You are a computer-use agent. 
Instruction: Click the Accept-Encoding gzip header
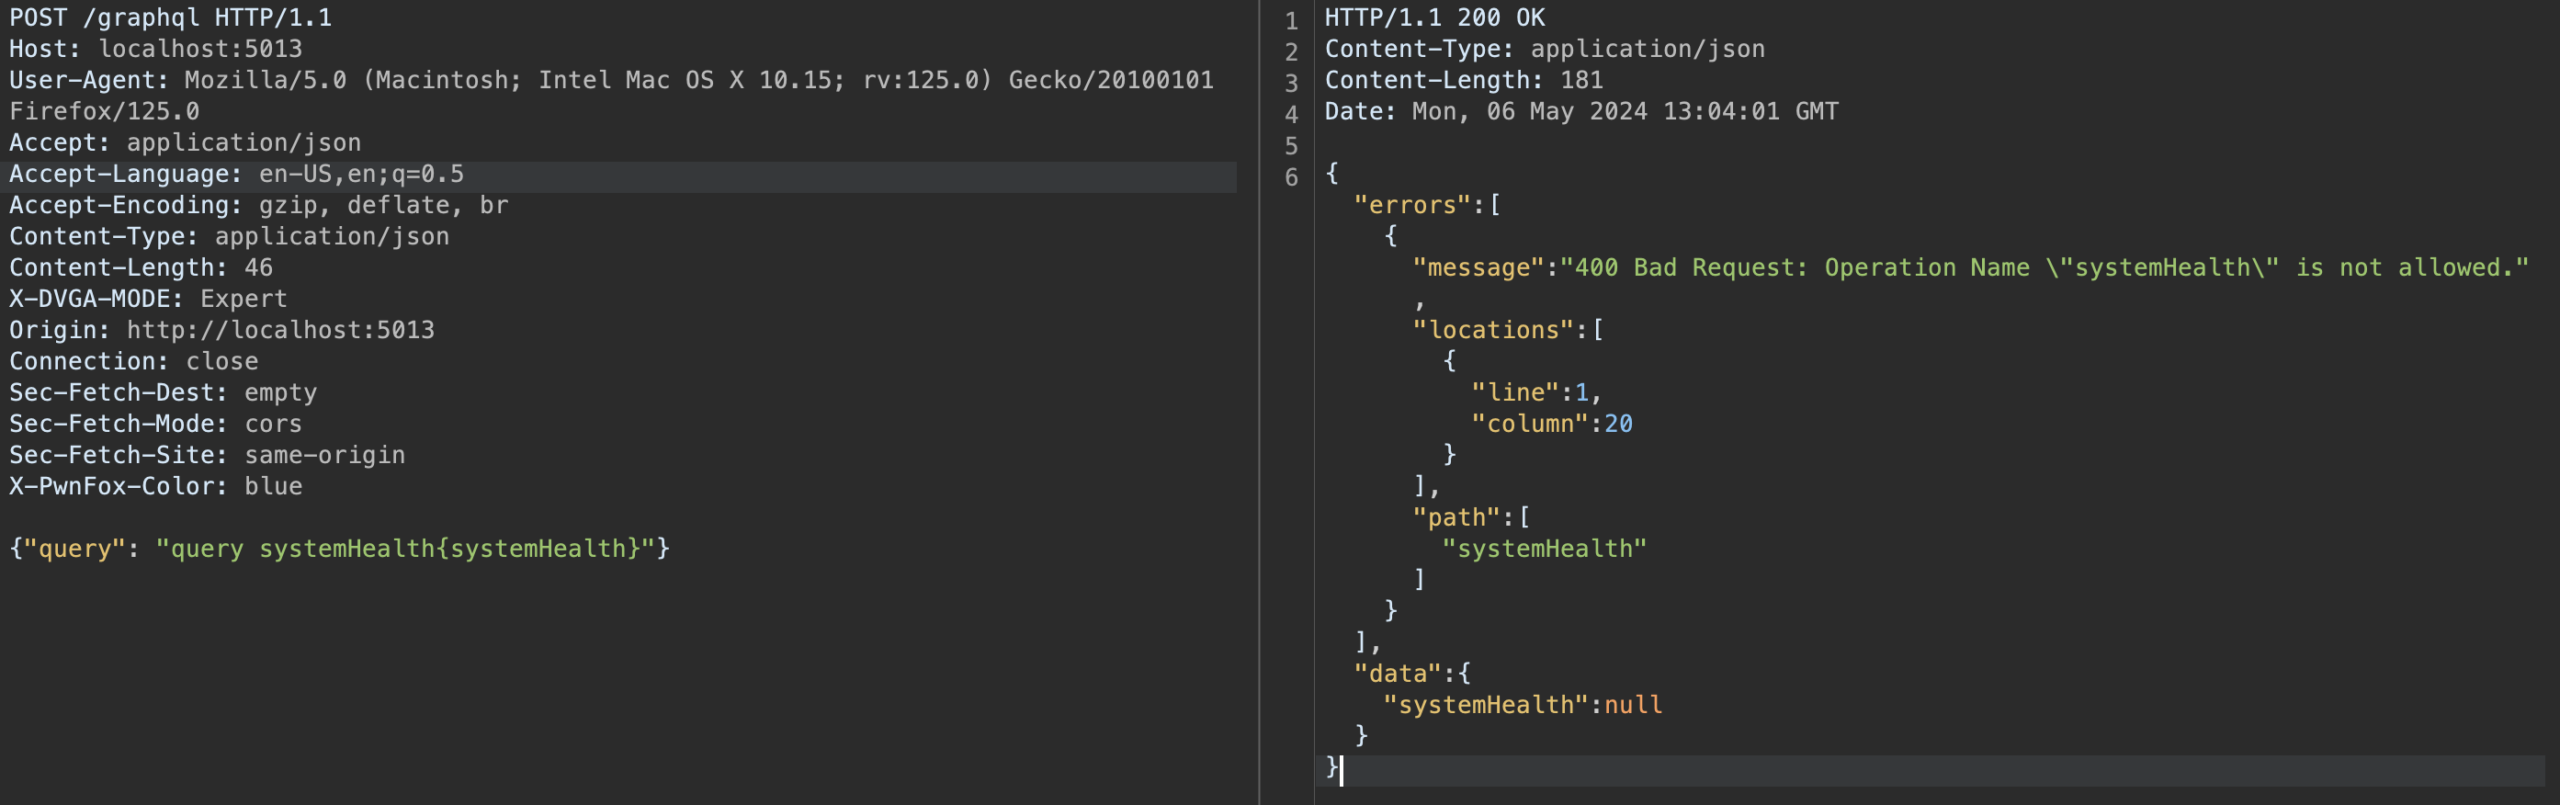click(x=258, y=205)
